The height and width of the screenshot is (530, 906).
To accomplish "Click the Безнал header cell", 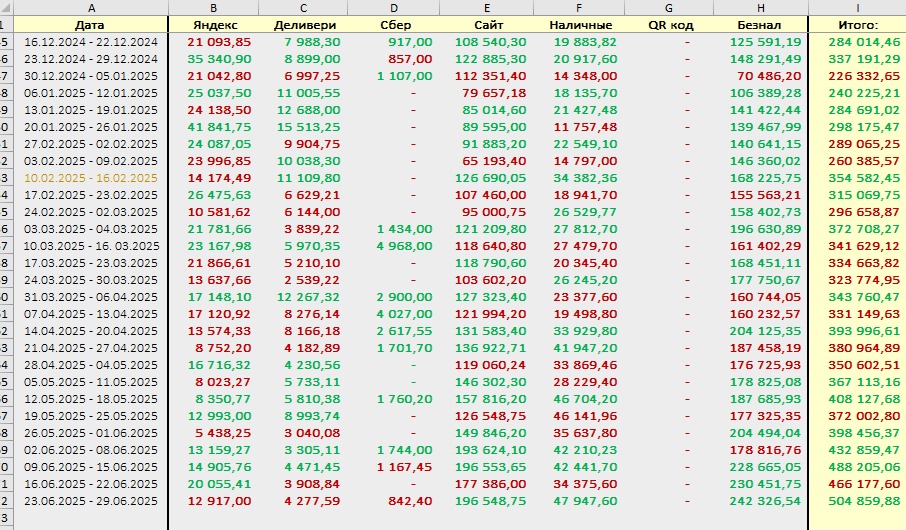I will tap(760, 25).
